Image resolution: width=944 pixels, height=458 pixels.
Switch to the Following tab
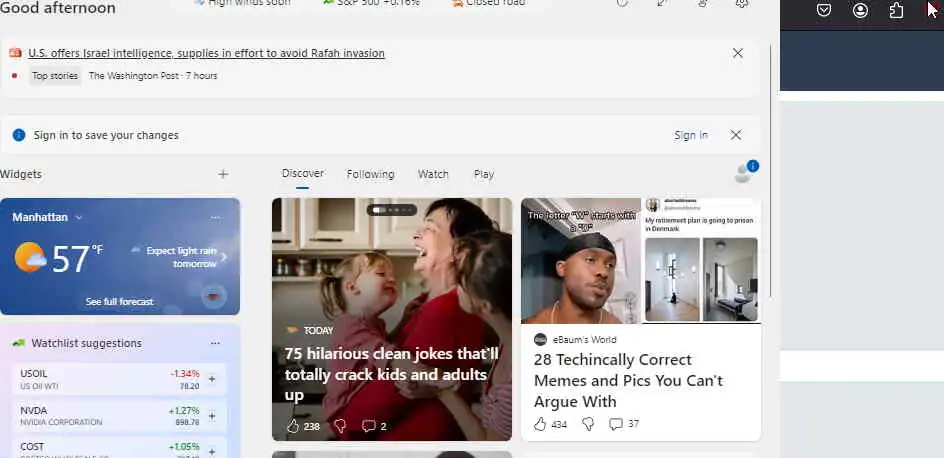point(370,174)
